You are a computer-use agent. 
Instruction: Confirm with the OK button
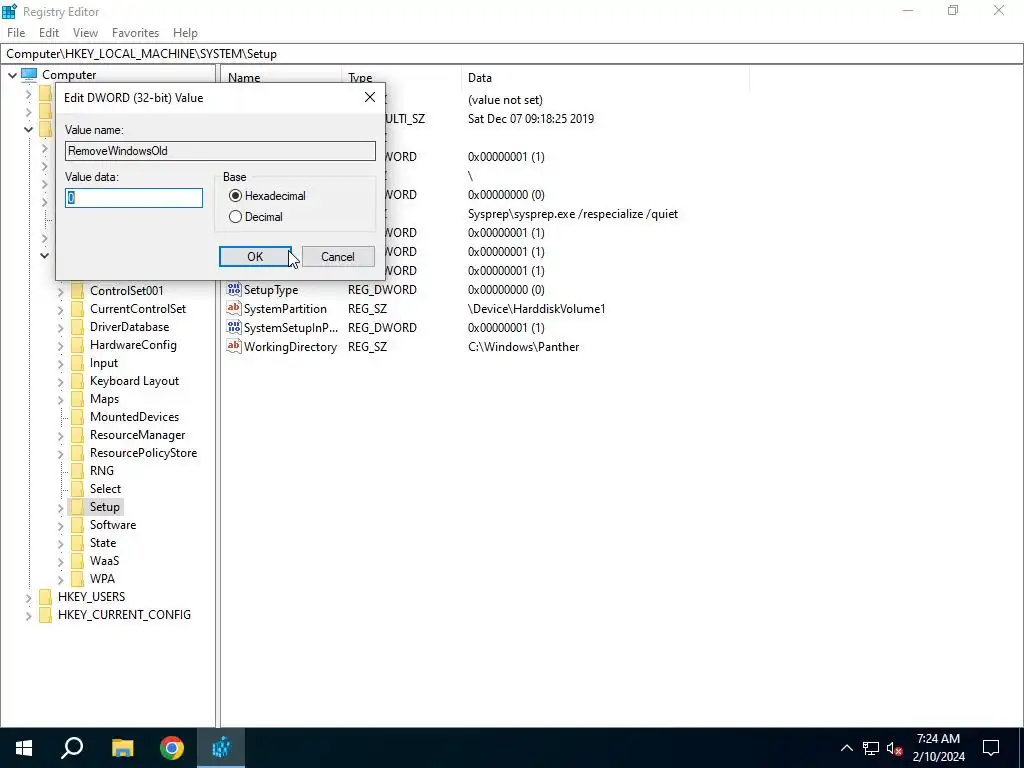(255, 257)
